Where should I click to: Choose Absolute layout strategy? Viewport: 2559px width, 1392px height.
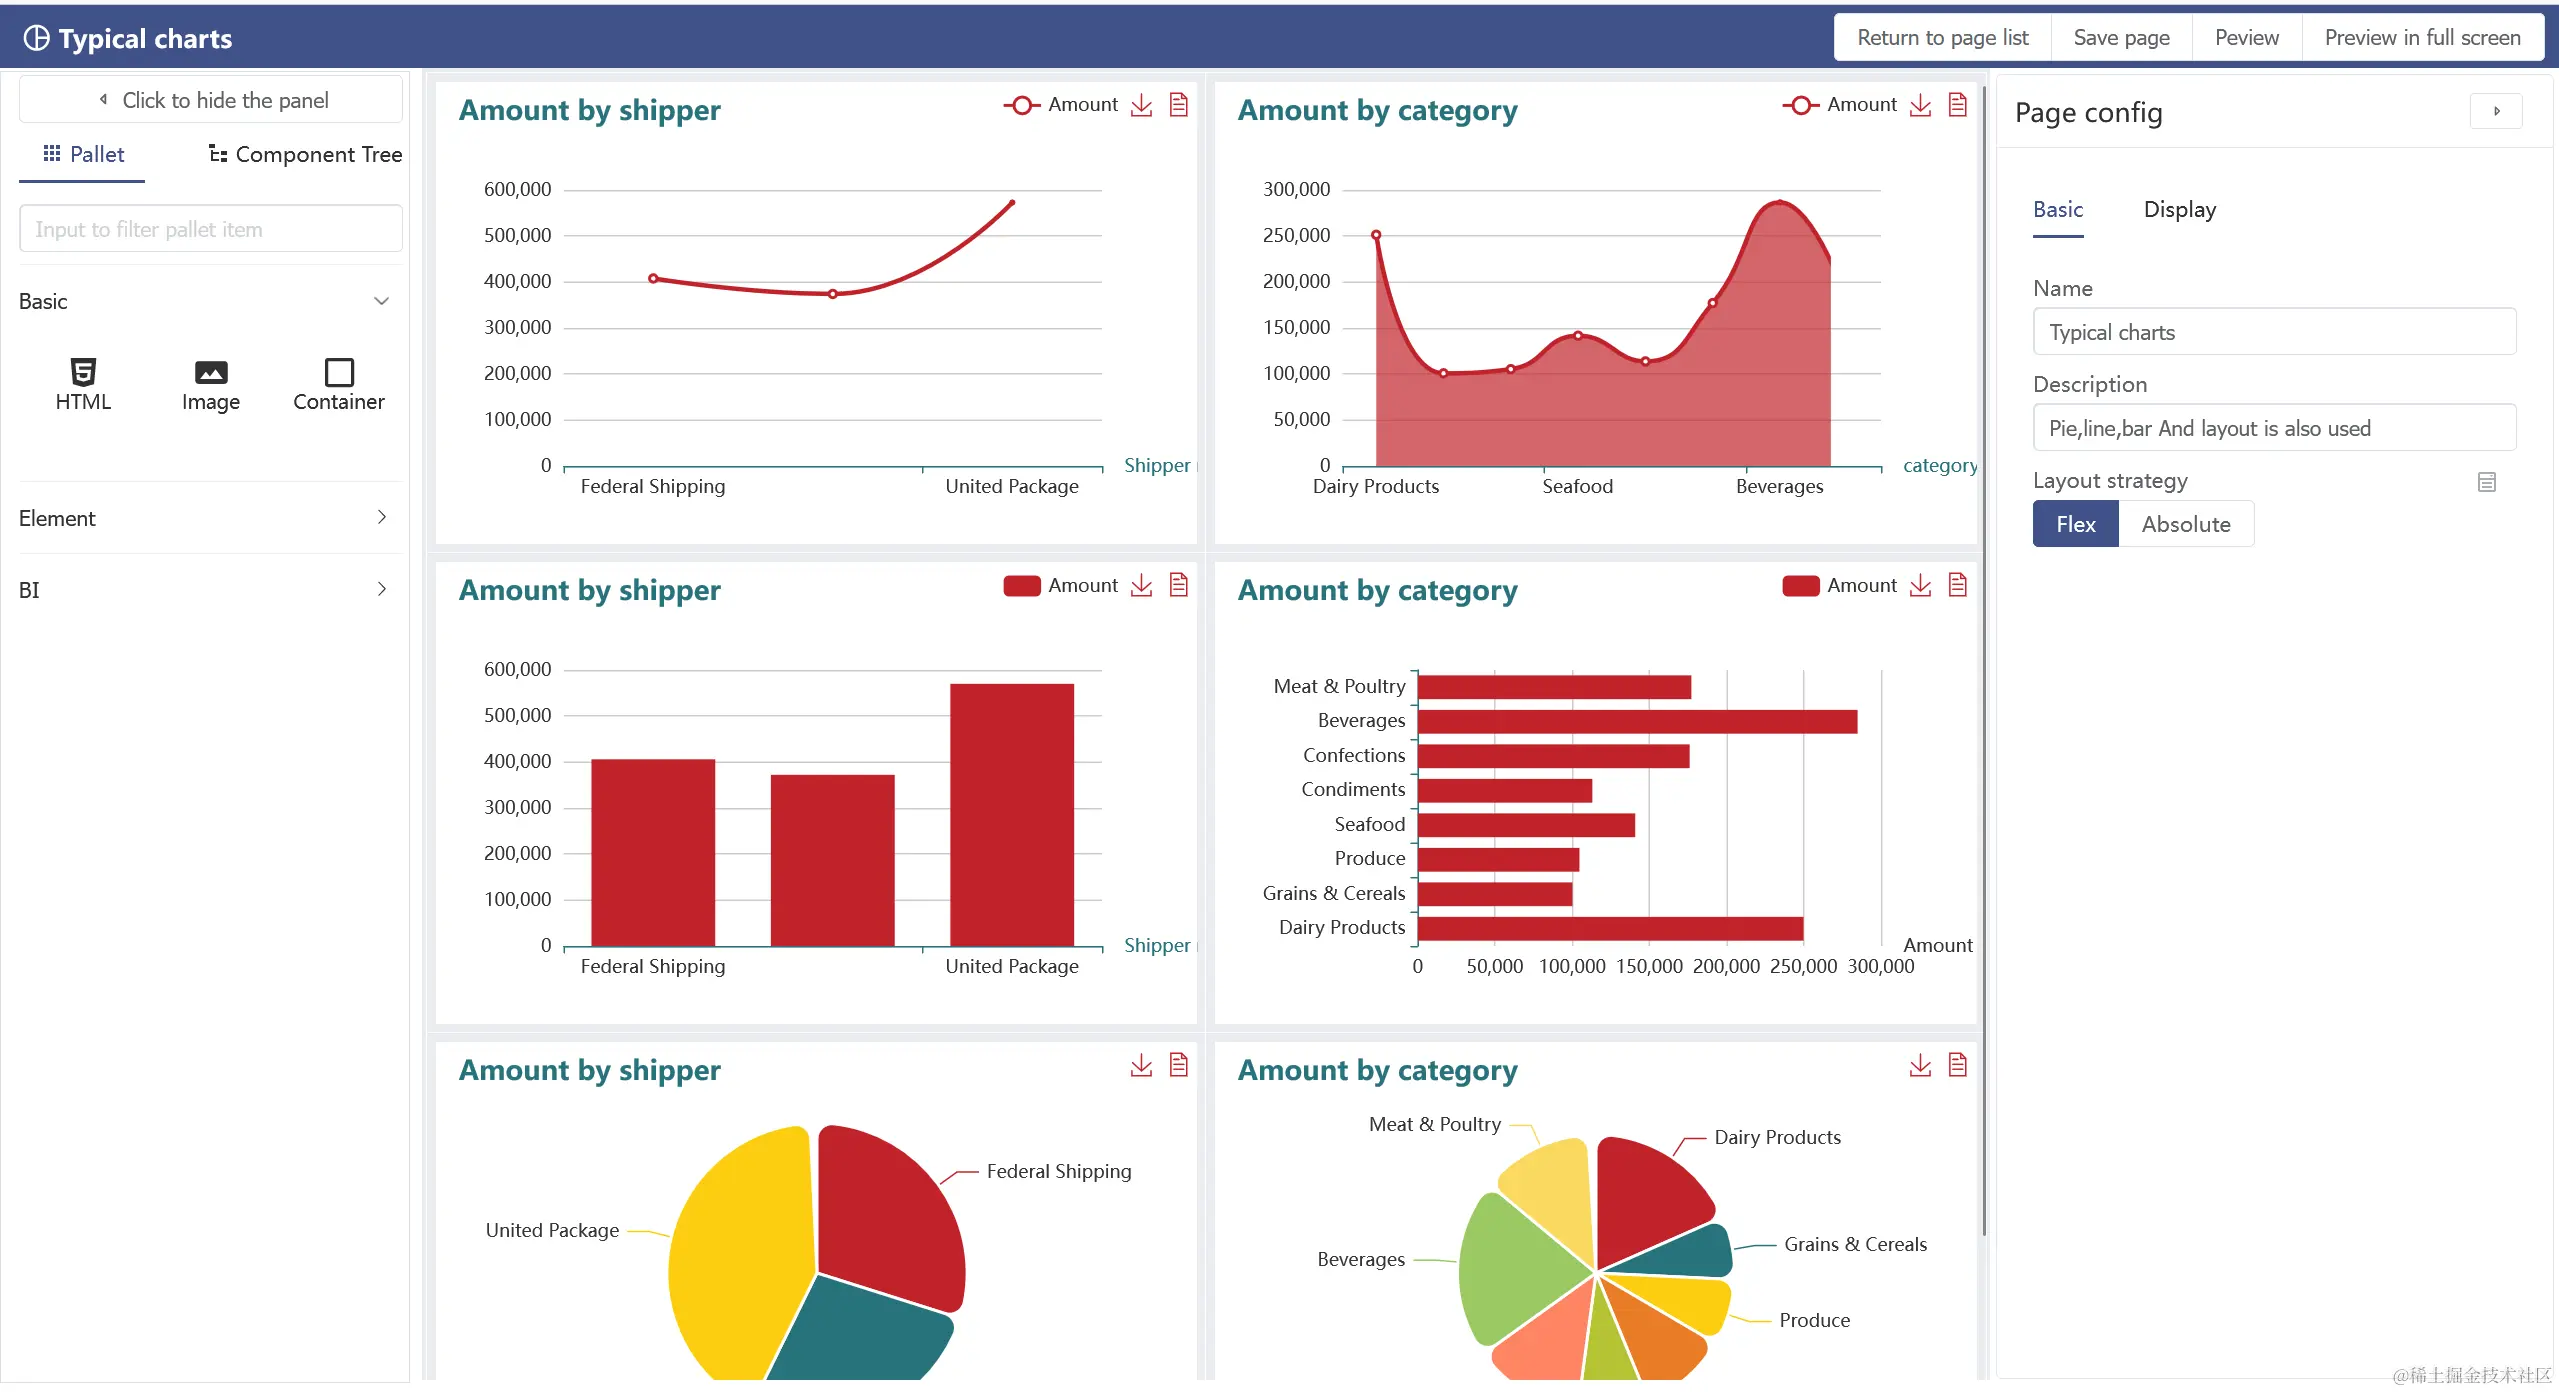pyautogui.click(x=2185, y=524)
